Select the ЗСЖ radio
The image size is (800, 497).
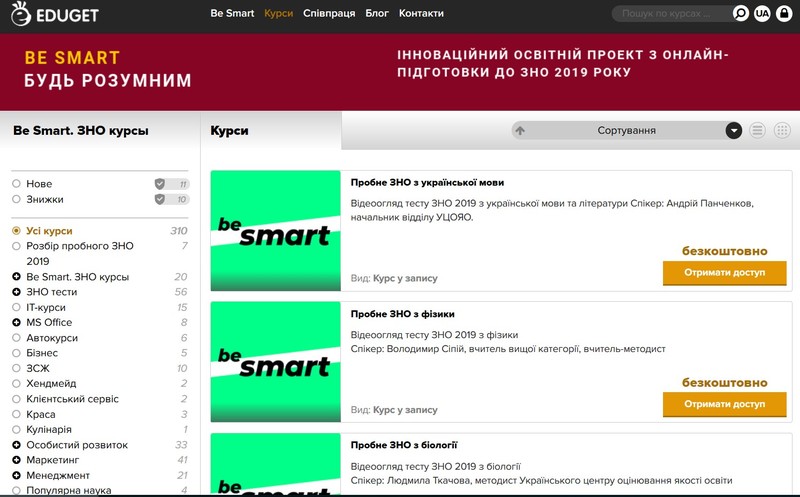tap(16, 368)
